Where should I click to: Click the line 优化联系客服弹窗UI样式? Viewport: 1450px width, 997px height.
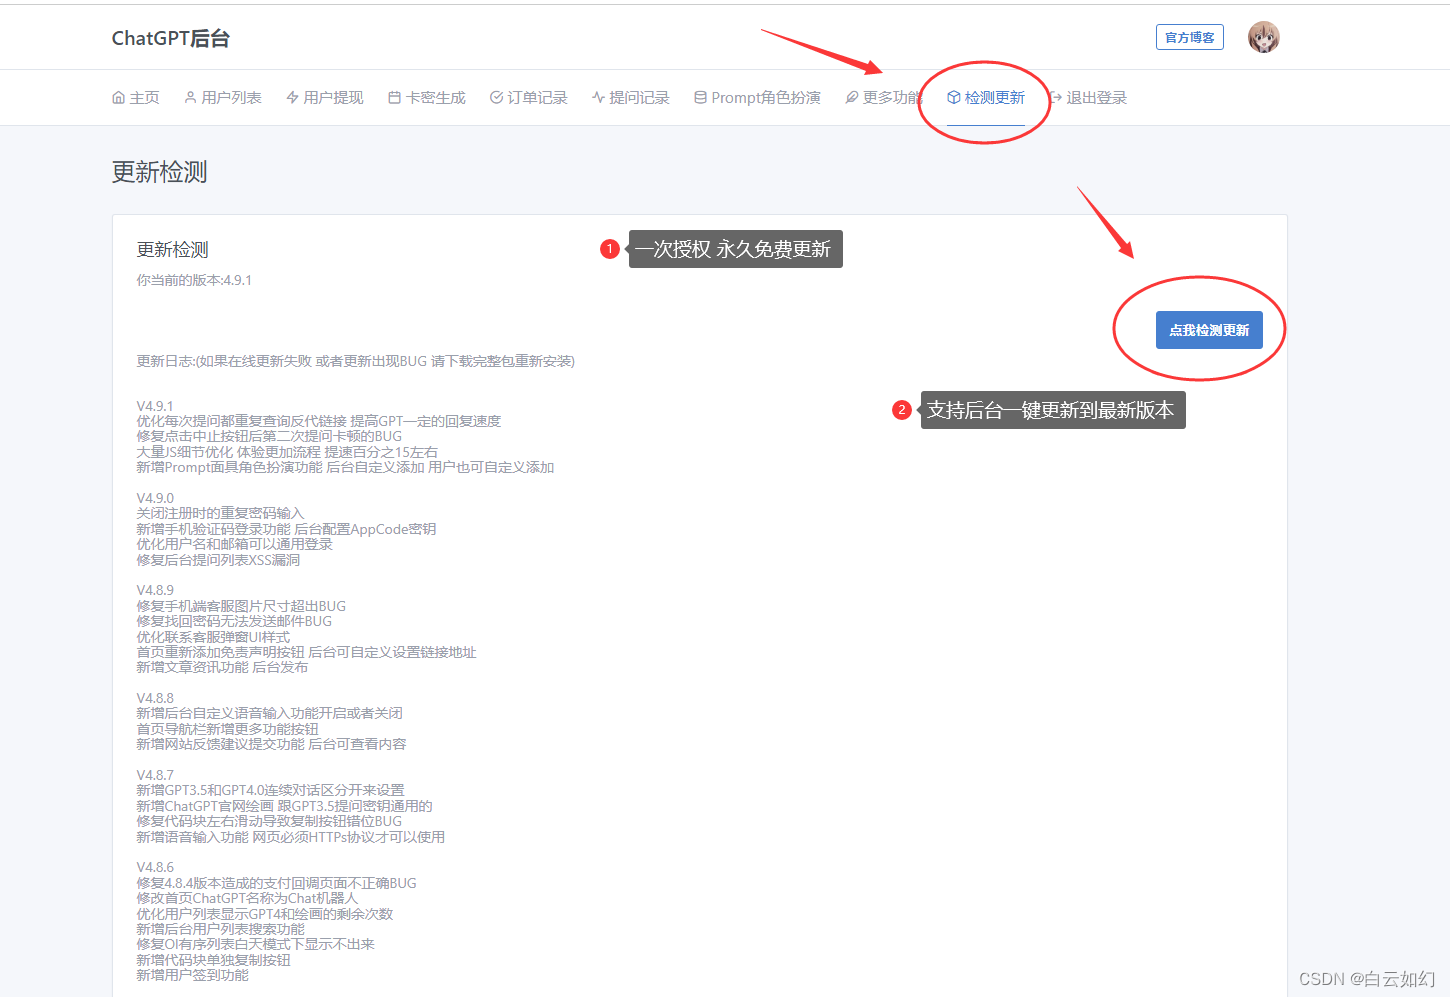click(213, 637)
